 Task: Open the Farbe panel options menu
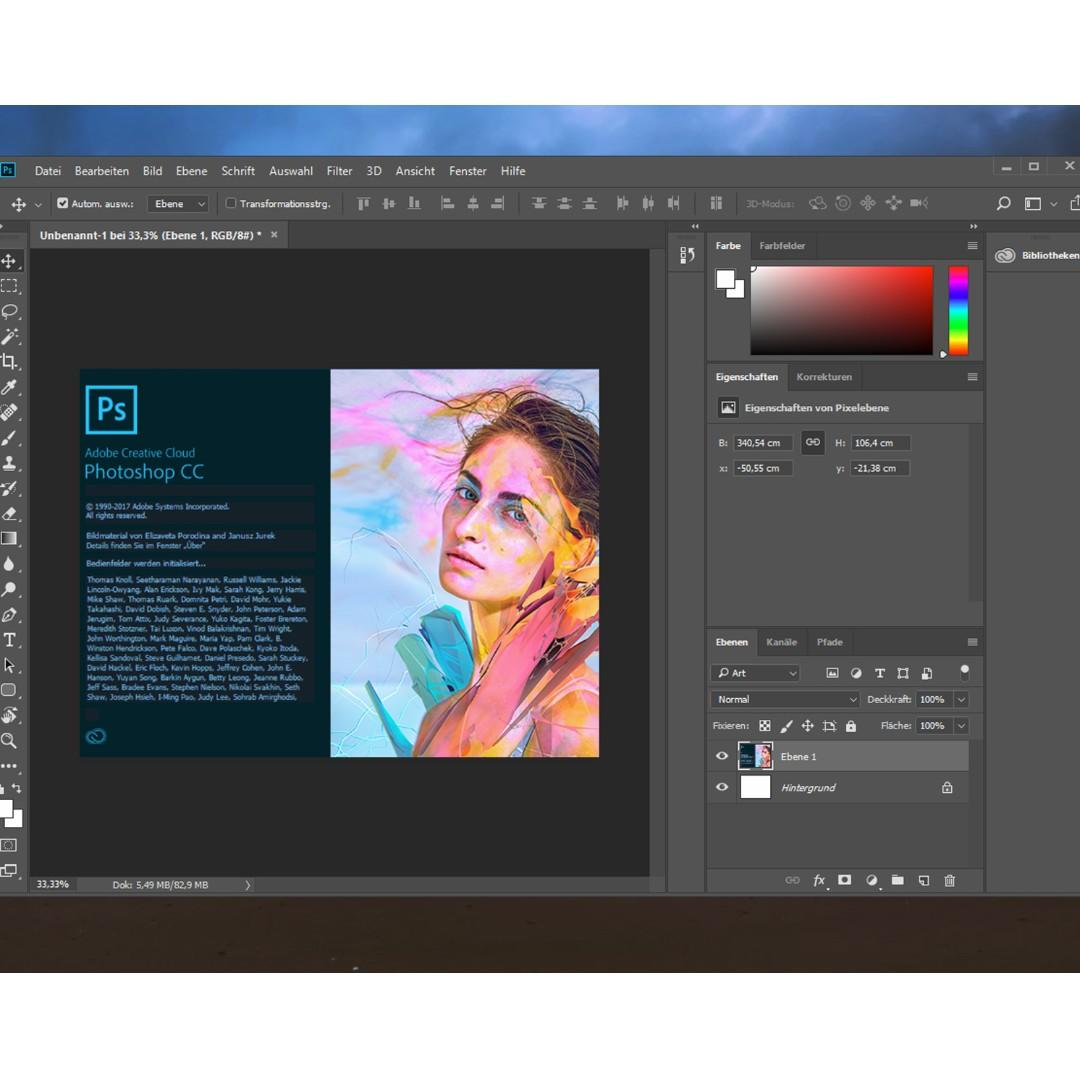[973, 246]
